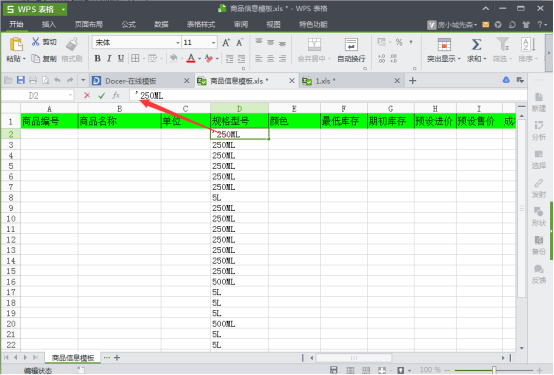Click the merge and center (合并居中) icon
The image size is (554, 375).
(314, 45)
